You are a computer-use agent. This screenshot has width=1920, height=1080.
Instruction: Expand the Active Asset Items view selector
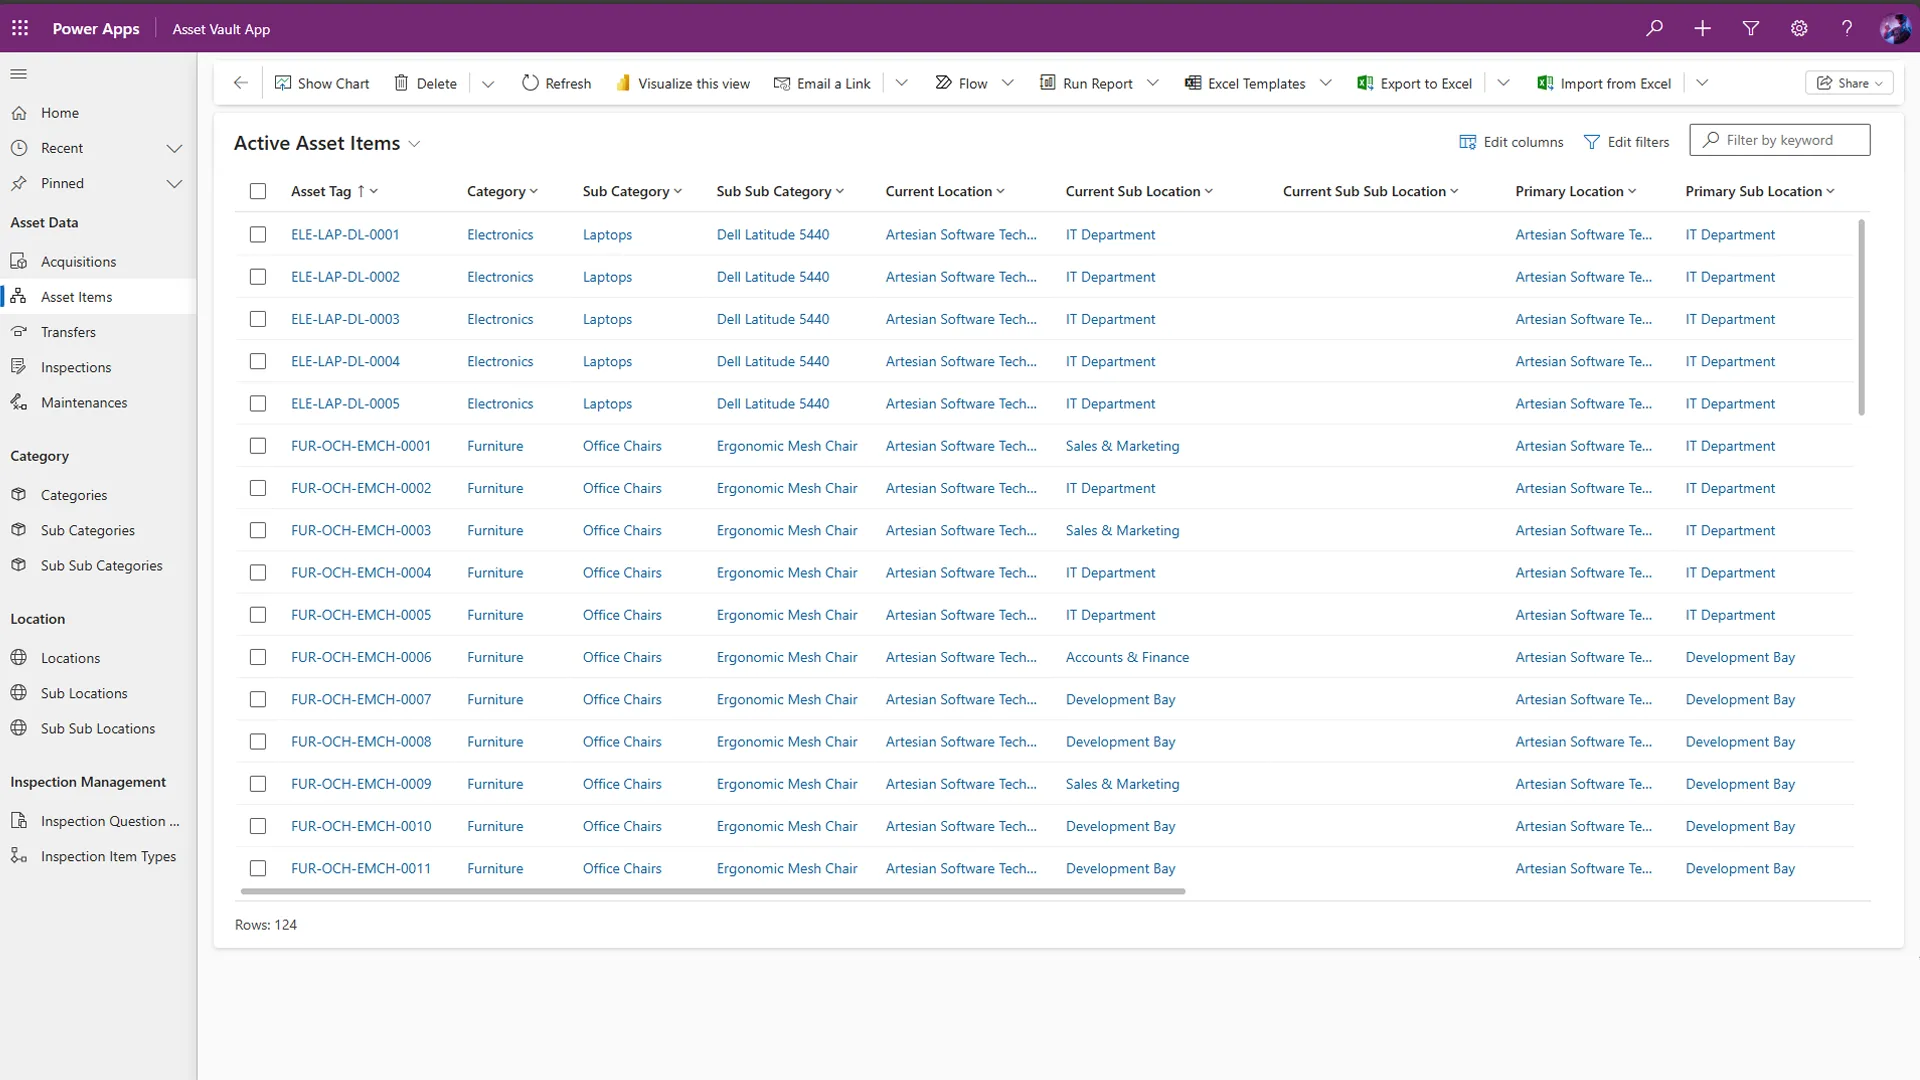(414, 144)
